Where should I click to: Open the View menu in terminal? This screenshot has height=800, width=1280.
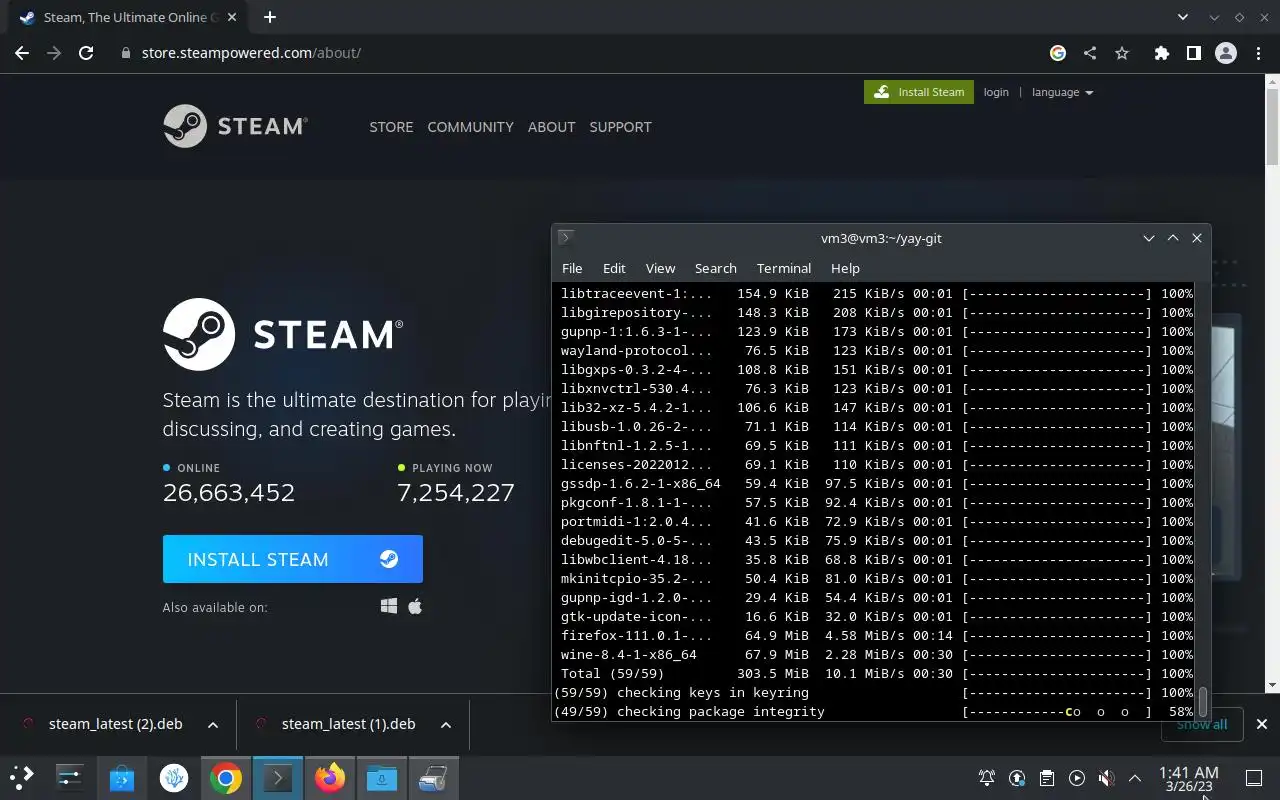click(x=660, y=268)
